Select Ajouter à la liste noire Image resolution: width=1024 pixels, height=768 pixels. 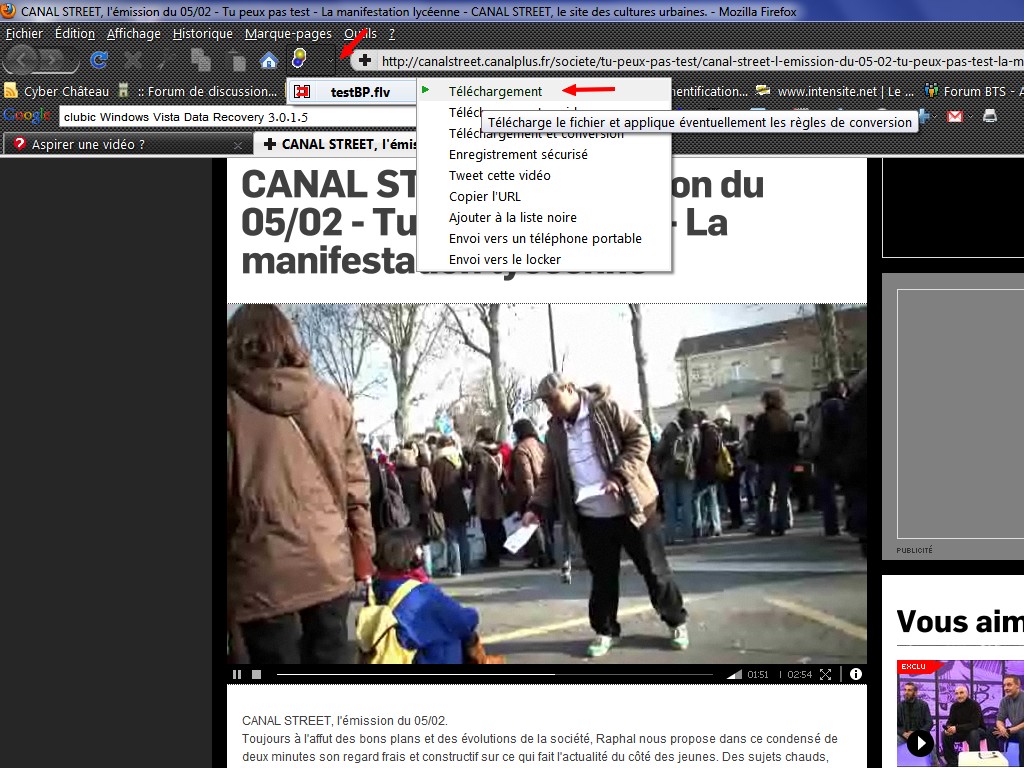[x=512, y=218]
